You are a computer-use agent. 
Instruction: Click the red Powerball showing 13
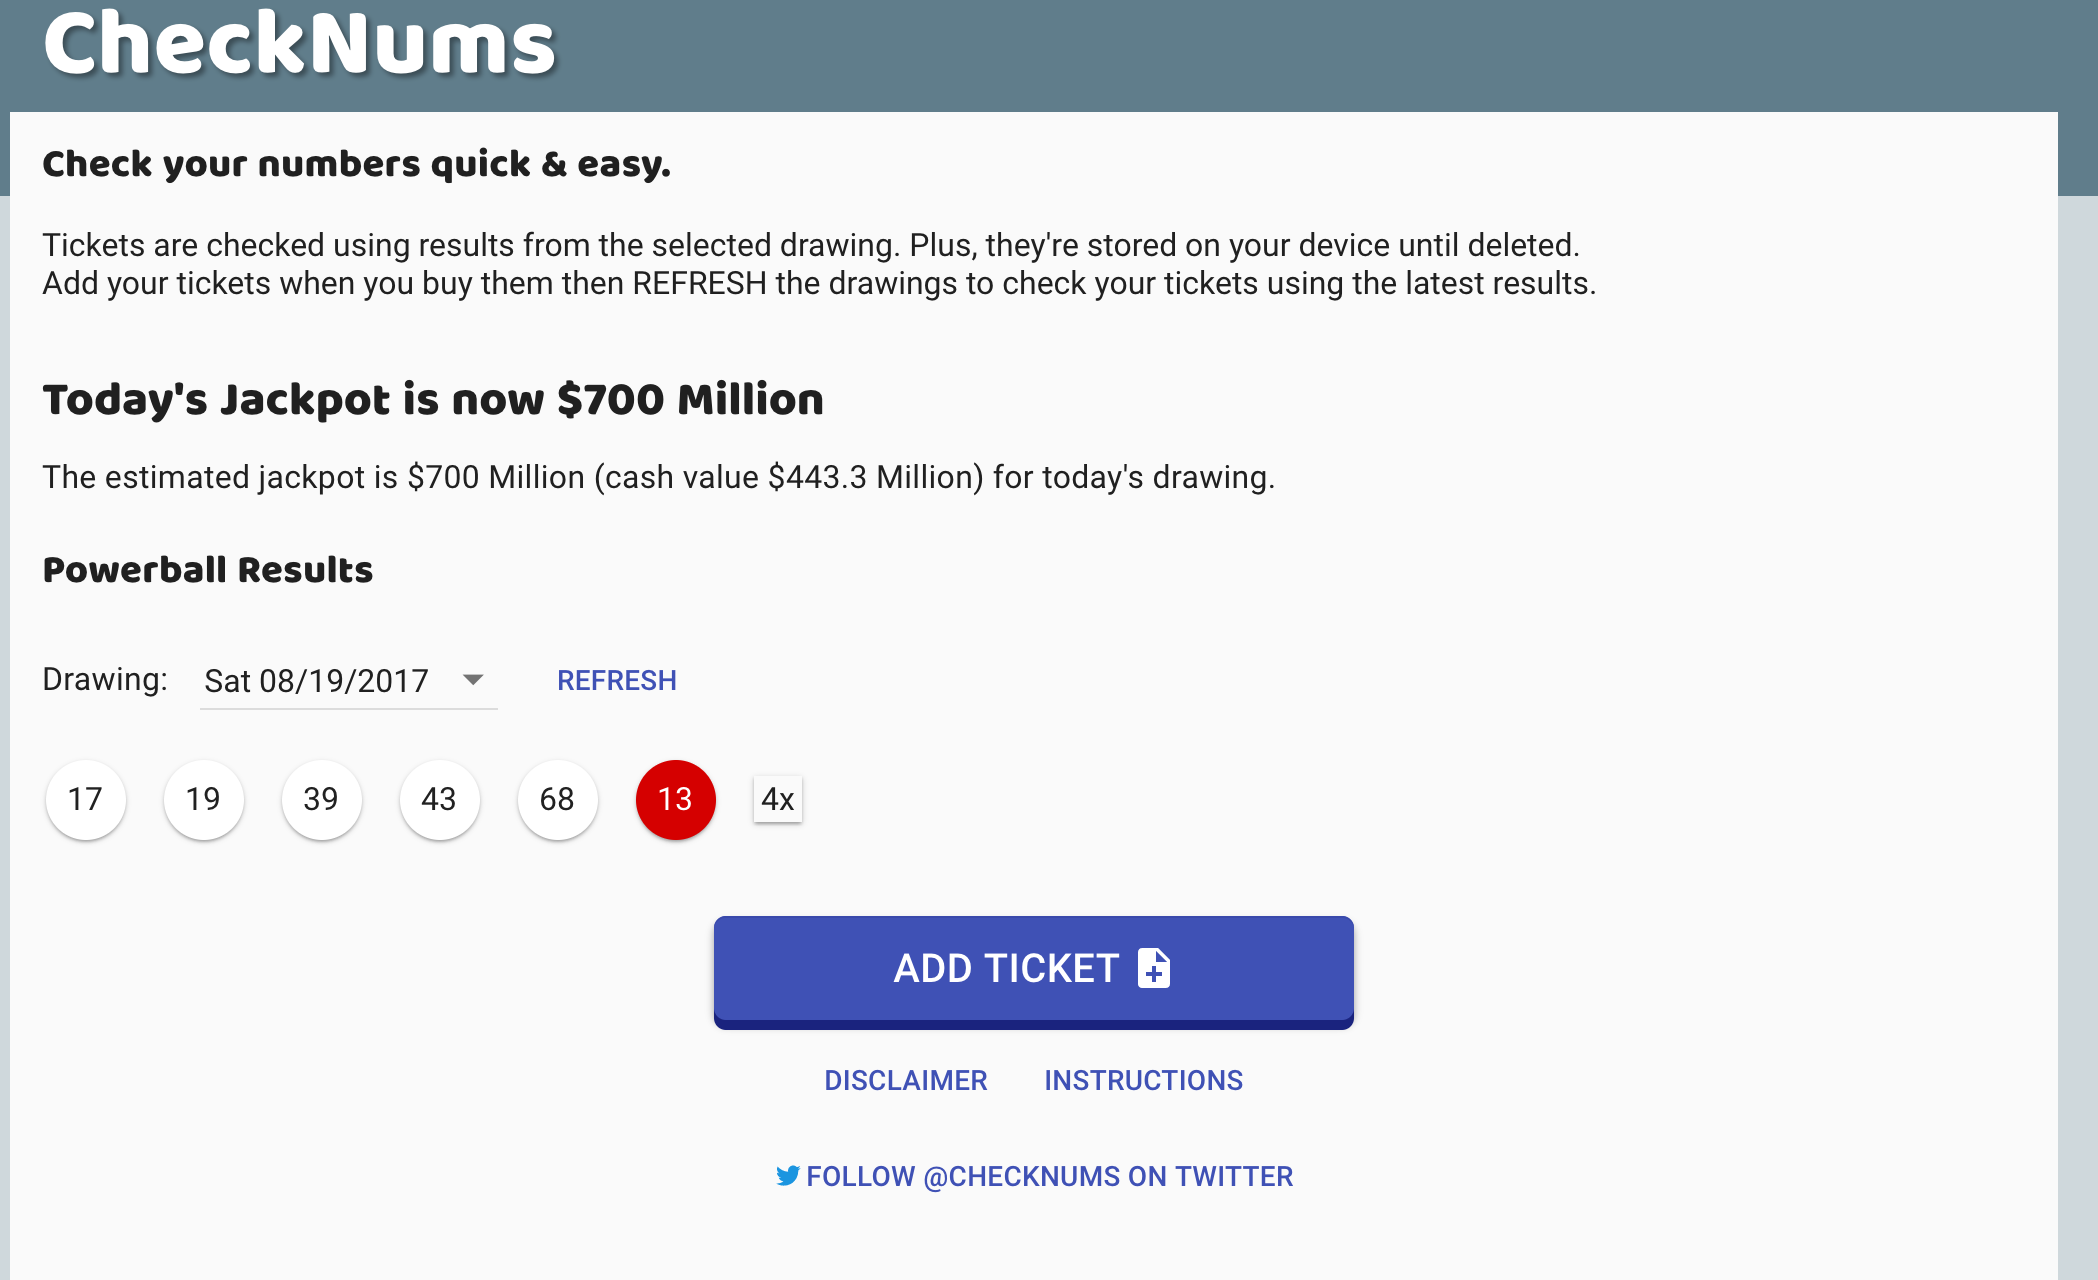[675, 799]
